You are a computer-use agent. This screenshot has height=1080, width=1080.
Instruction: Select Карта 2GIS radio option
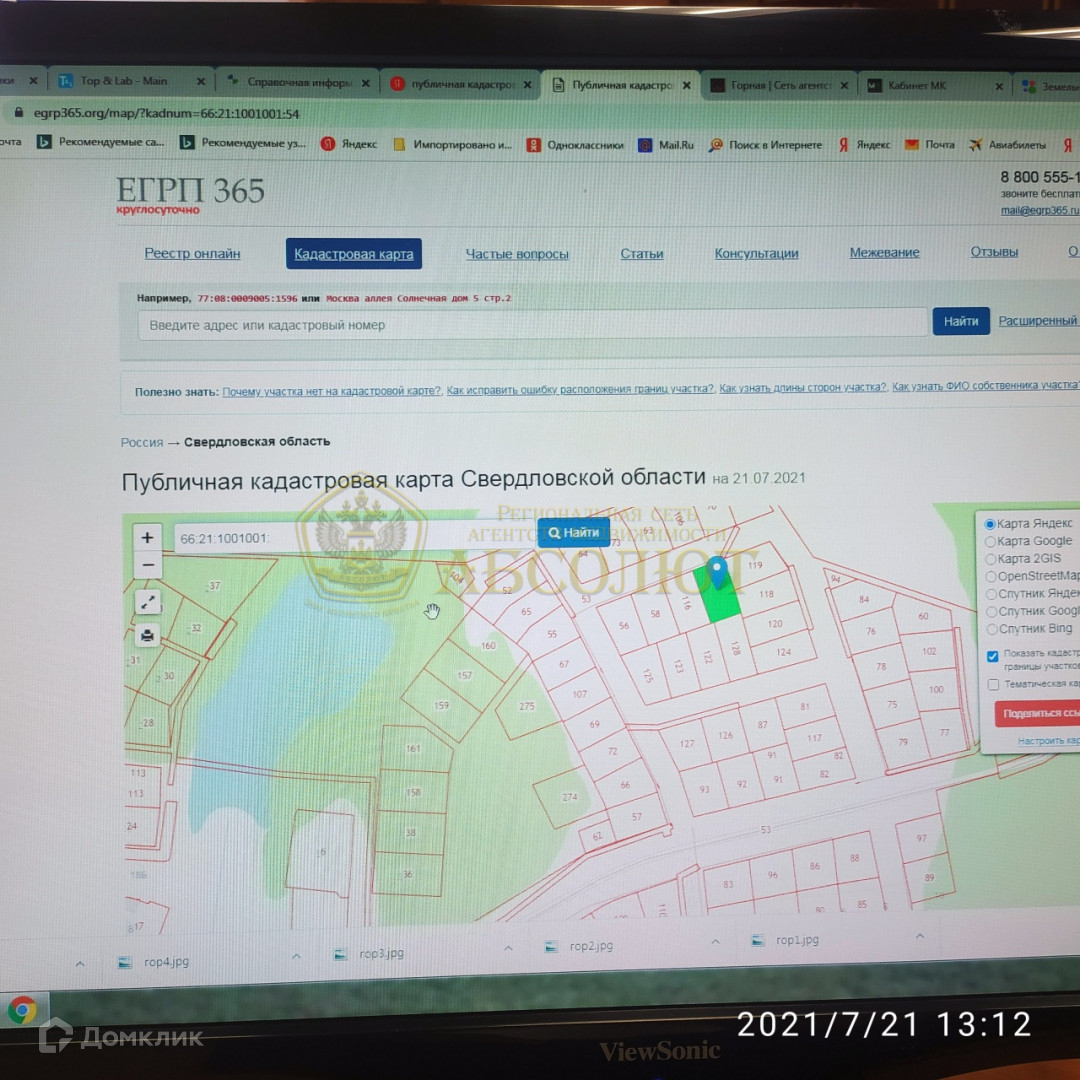990,559
